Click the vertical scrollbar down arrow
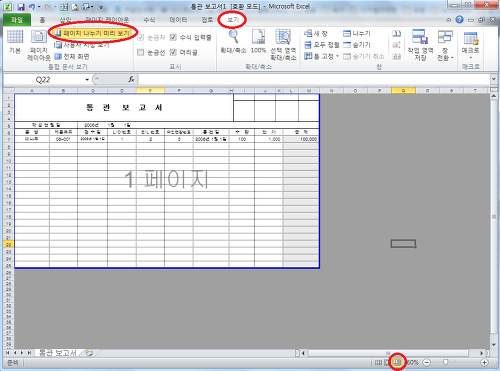 pos(494,345)
